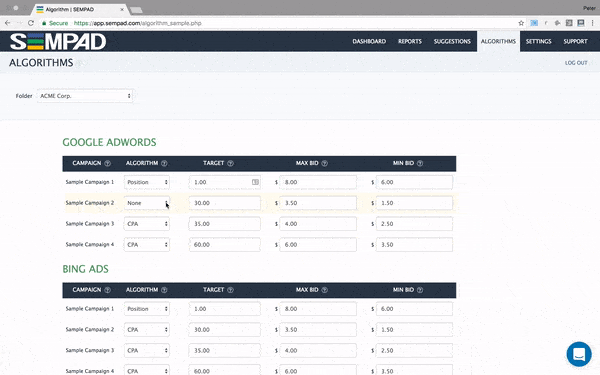Click AdWords Campaign 4 max bid field 6.00
This screenshot has height=375, width=600.
tap(318, 245)
